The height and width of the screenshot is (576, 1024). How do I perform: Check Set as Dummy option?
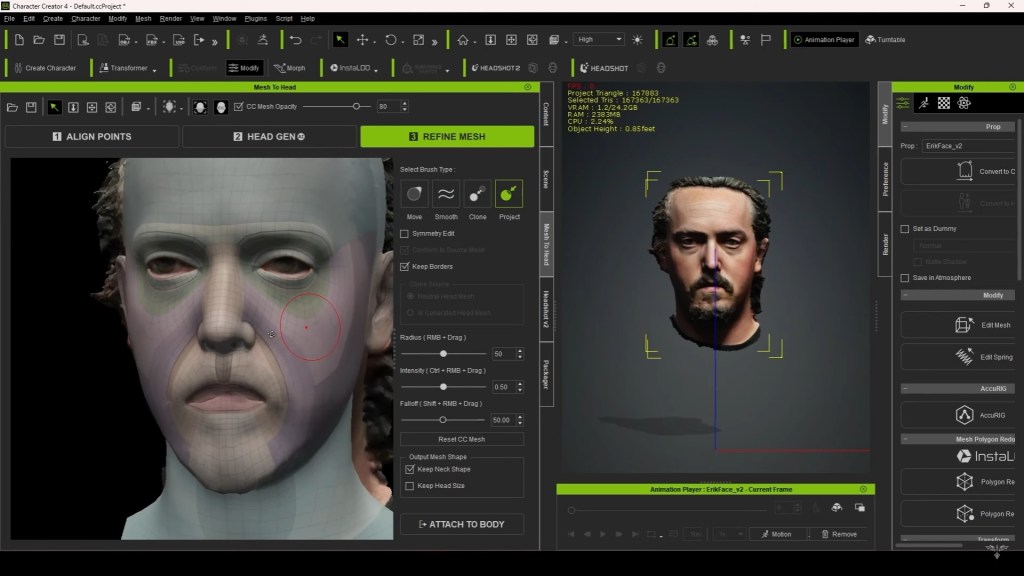click(x=904, y=229)
